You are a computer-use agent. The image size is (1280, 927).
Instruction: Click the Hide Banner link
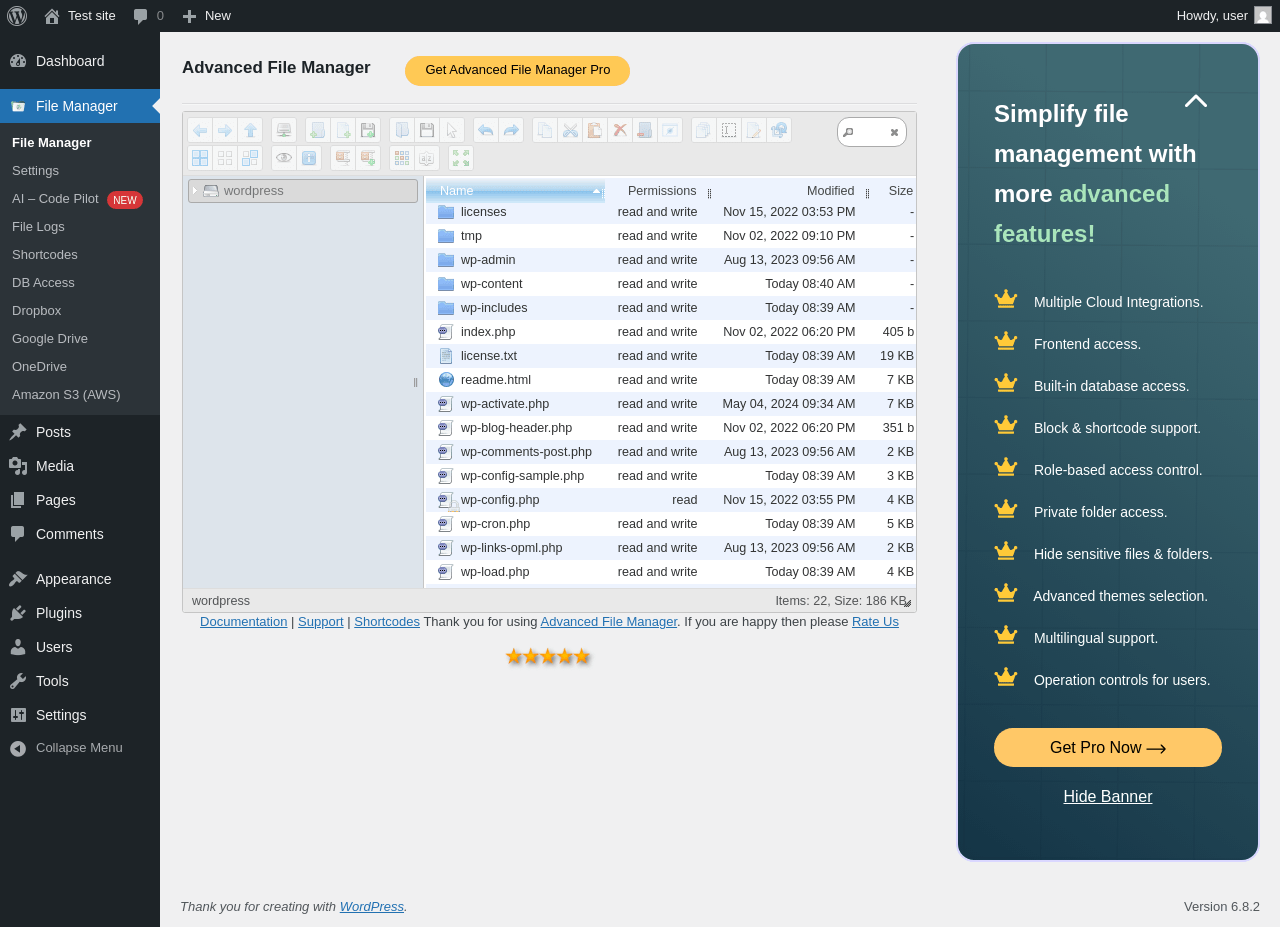point(1108,797)
